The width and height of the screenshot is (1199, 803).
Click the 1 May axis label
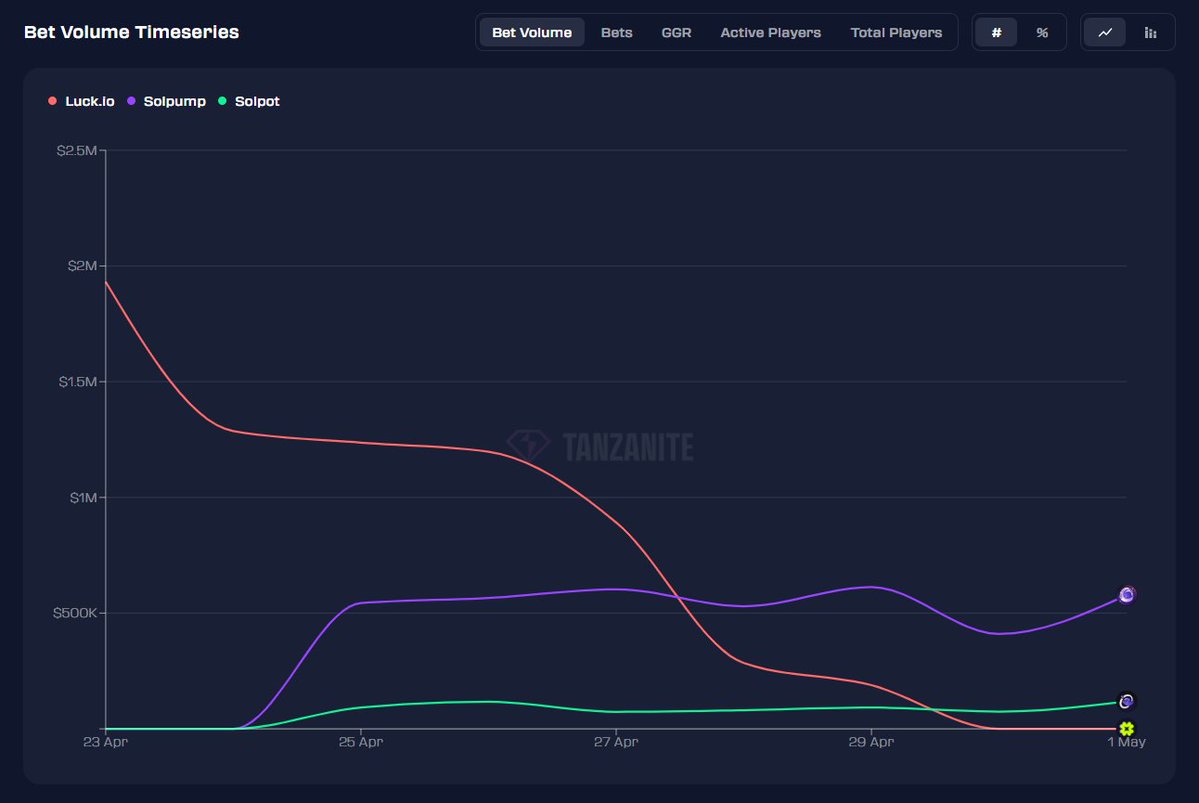1126,742
